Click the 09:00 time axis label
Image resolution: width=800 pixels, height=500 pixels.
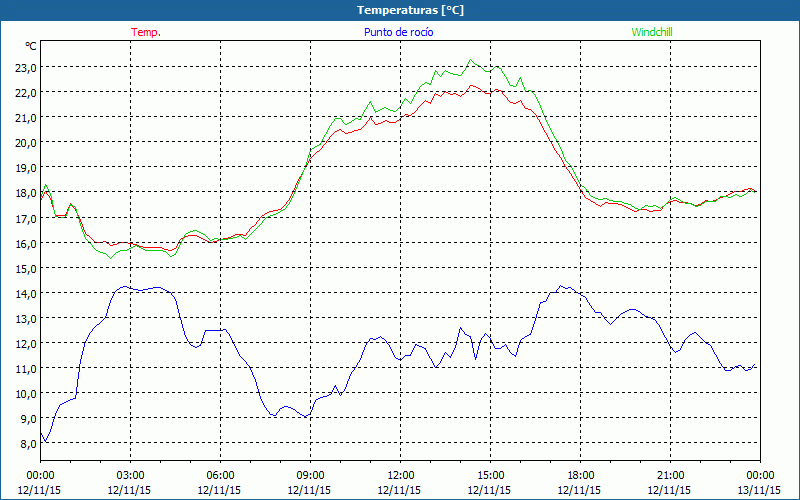(x=310, y=475)
